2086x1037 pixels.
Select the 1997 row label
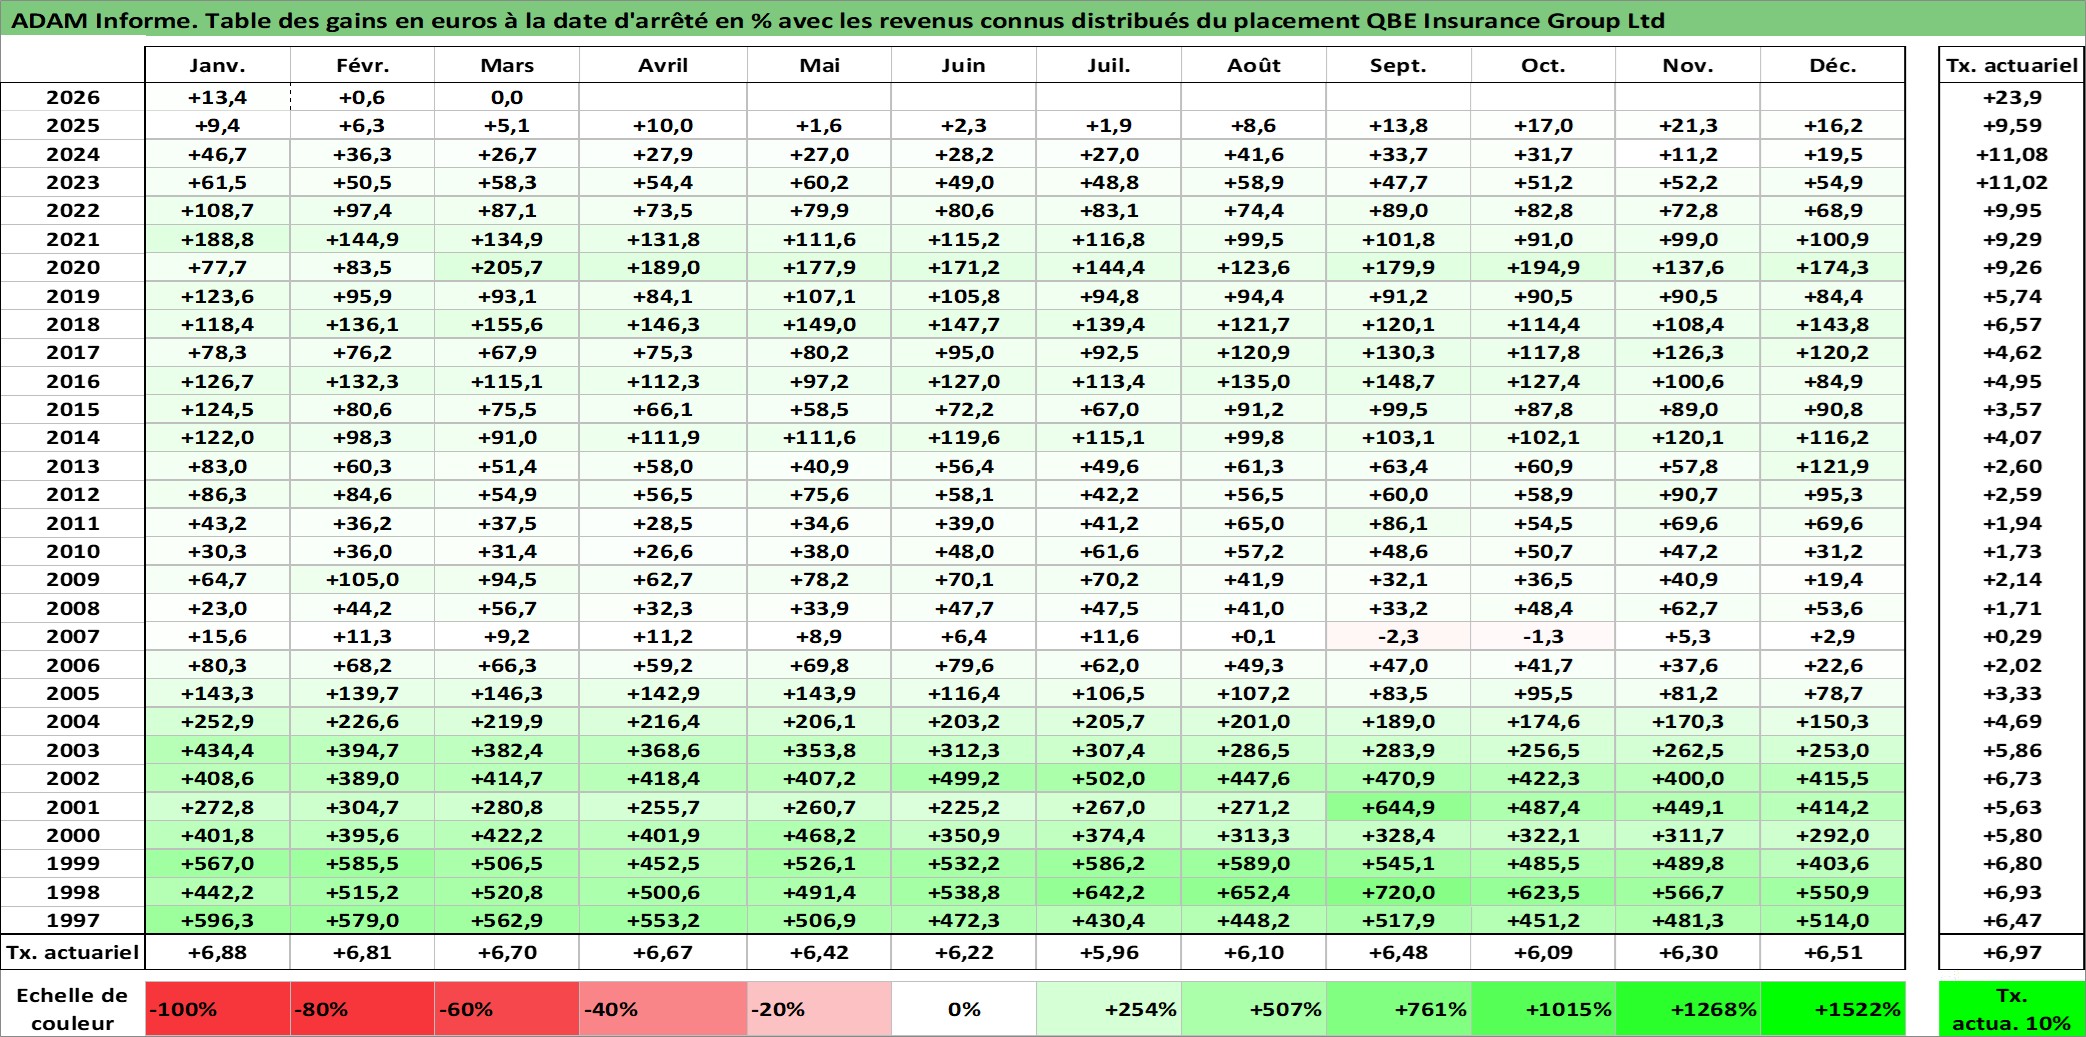click(73, 920)
